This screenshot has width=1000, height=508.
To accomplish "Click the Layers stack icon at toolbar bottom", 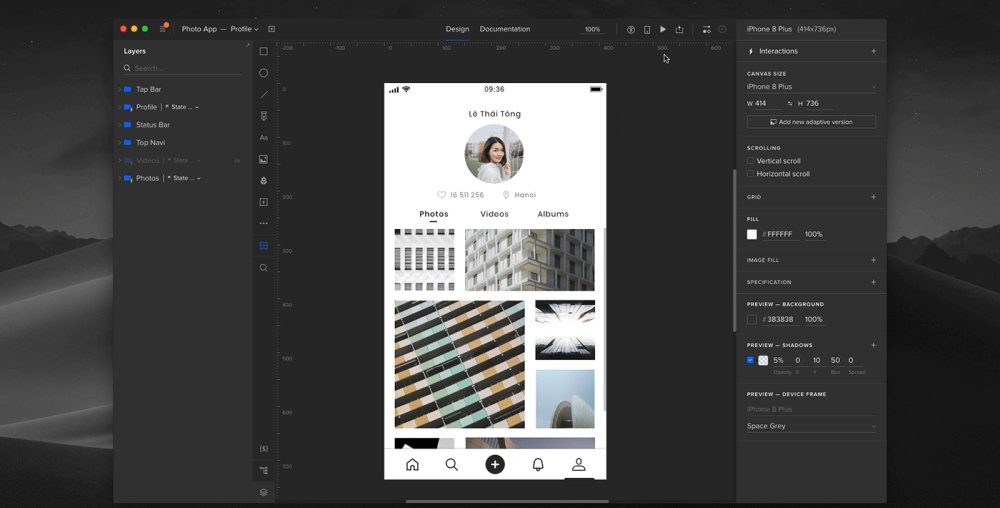I will (x=263, y=492).
